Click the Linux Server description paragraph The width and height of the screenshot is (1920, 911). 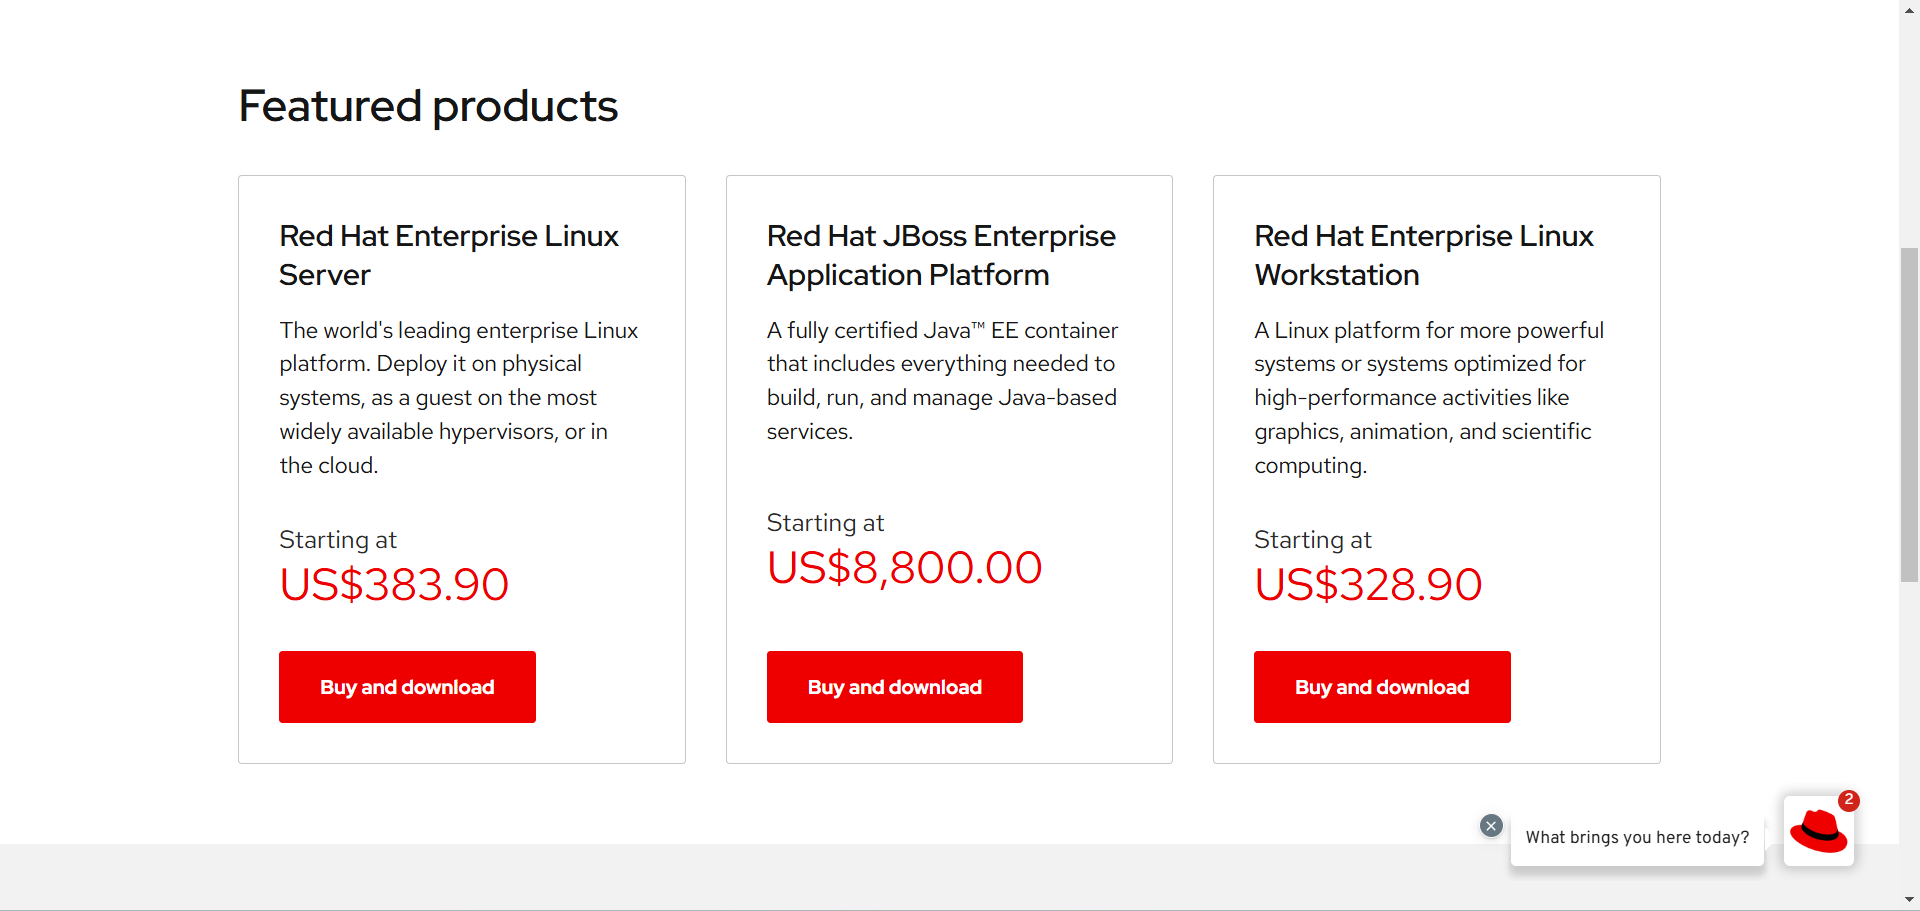459,398
